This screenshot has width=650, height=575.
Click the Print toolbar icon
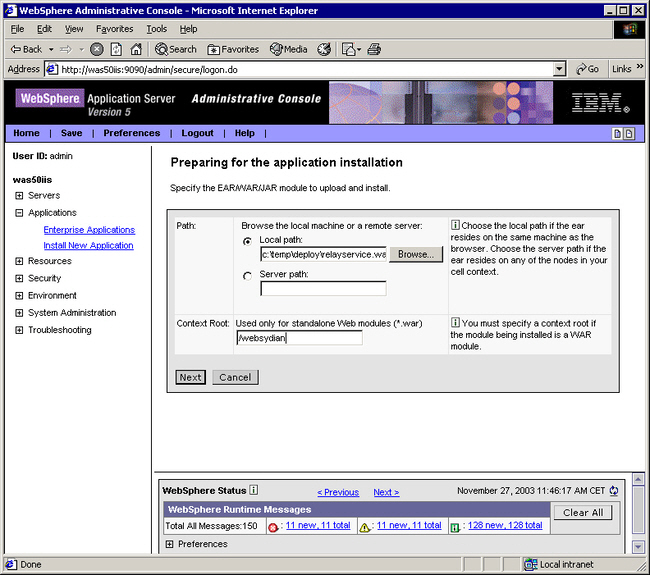click(x=374, y=49)
